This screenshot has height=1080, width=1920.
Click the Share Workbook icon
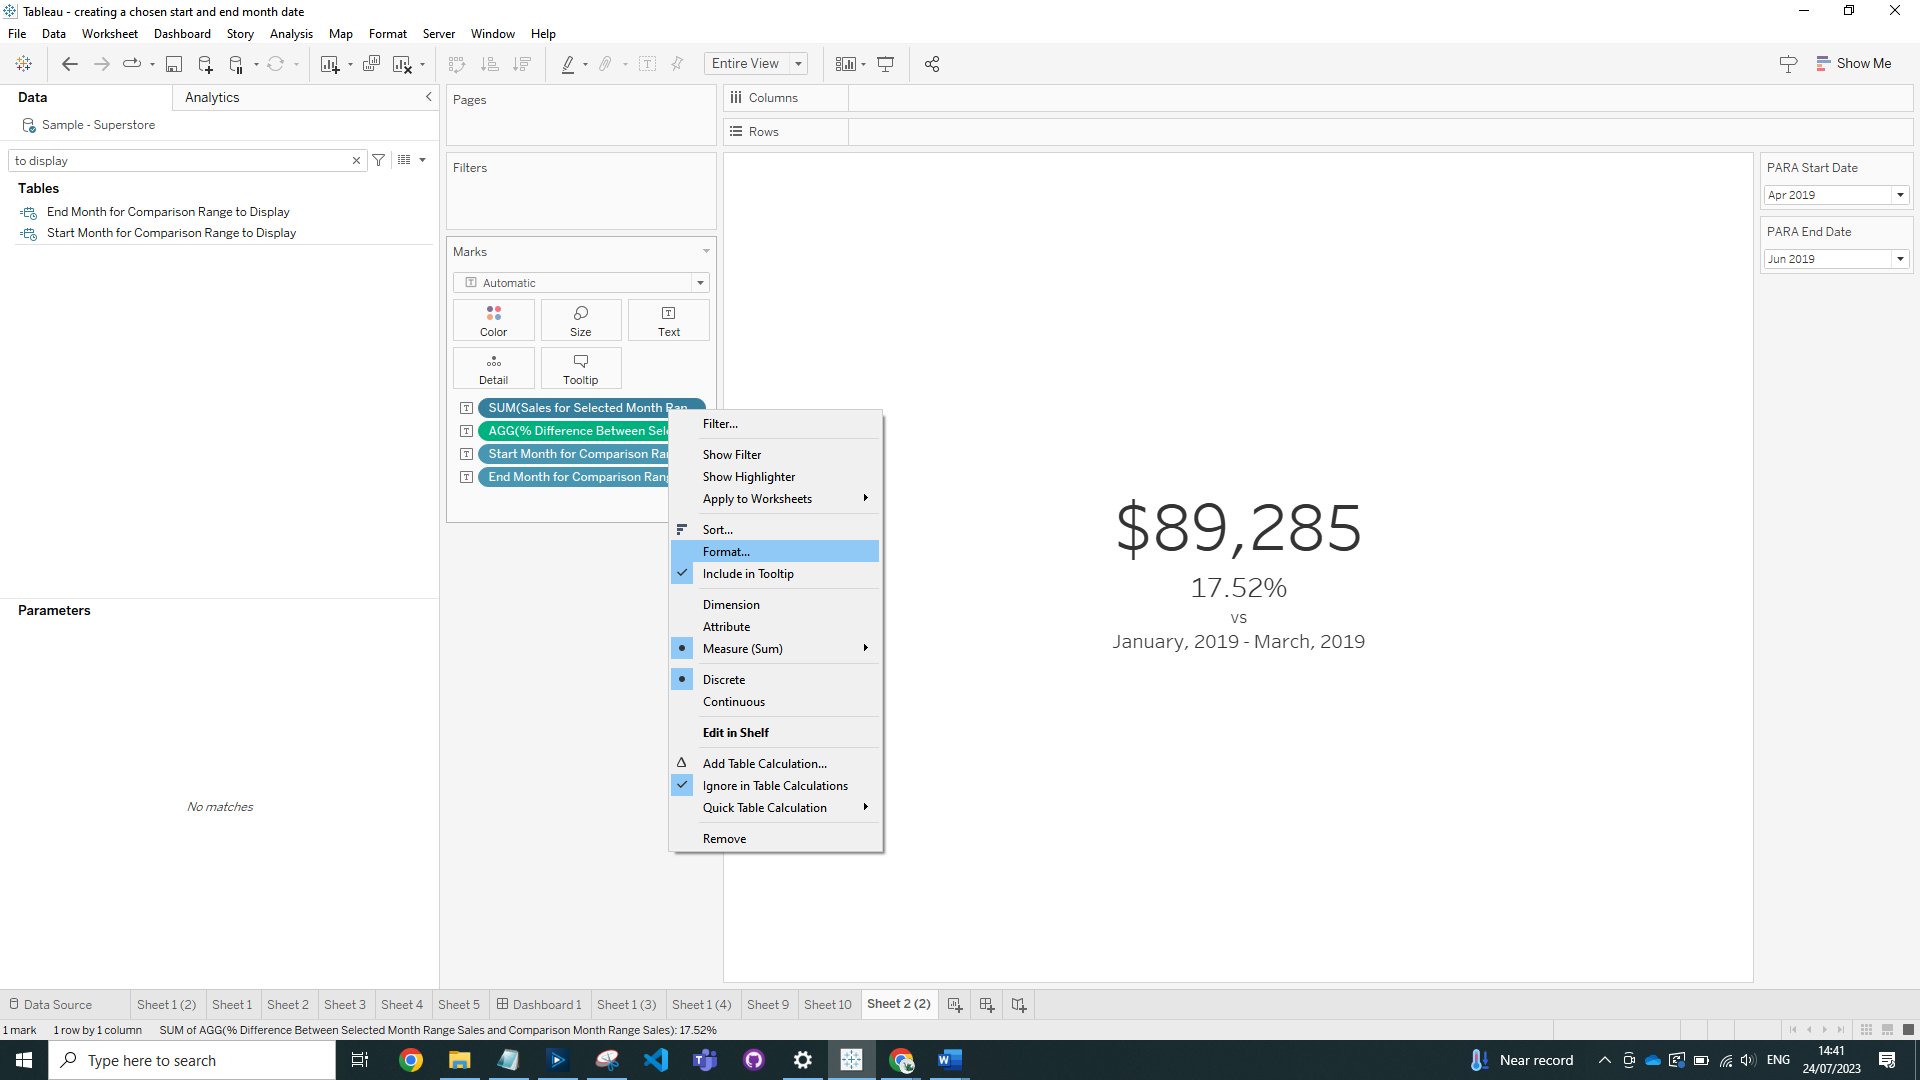click(932, 64)
